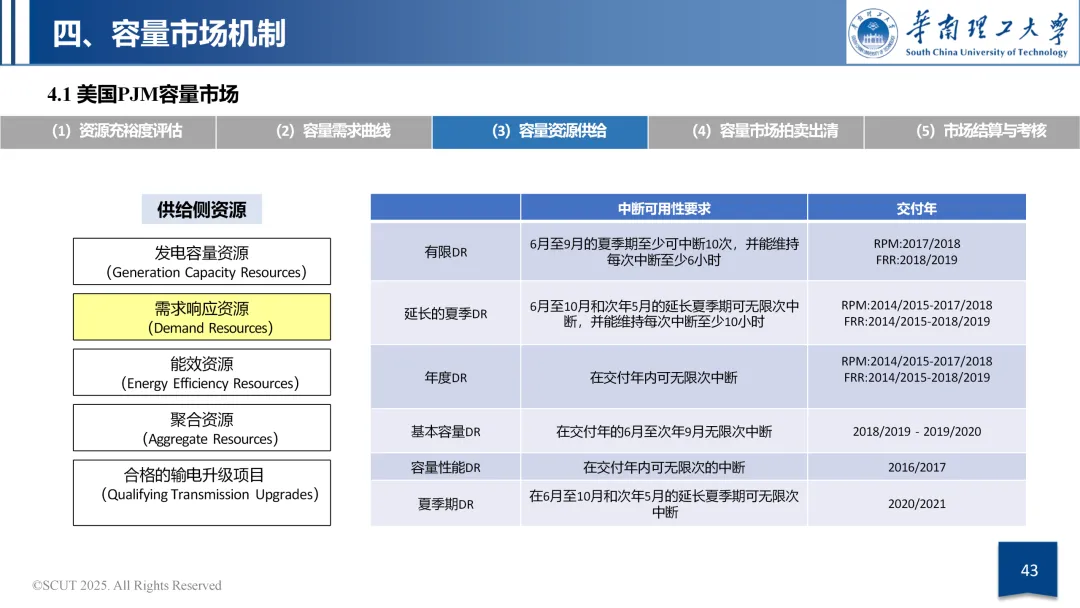
Task: Click the 有限DR row label
Action: pyautogui.click(x=446, y=252)
